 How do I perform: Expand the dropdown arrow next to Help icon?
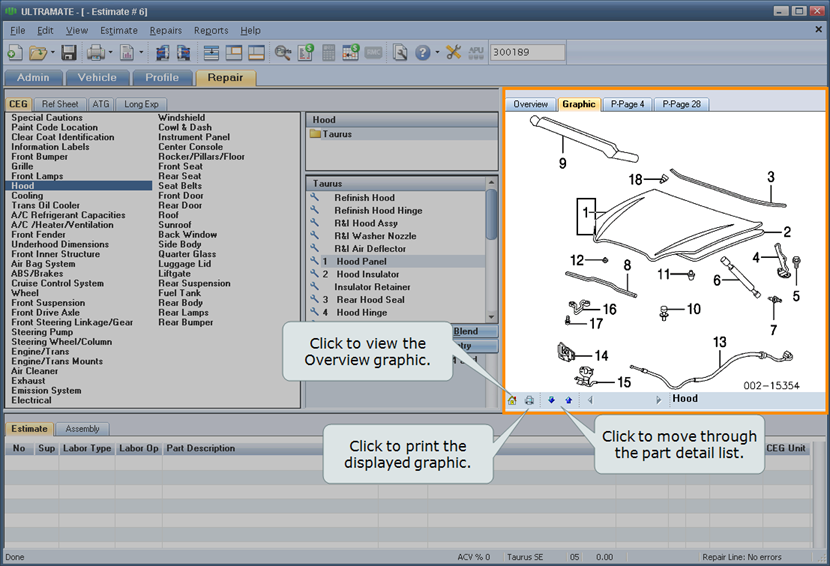tap(436, 52)
